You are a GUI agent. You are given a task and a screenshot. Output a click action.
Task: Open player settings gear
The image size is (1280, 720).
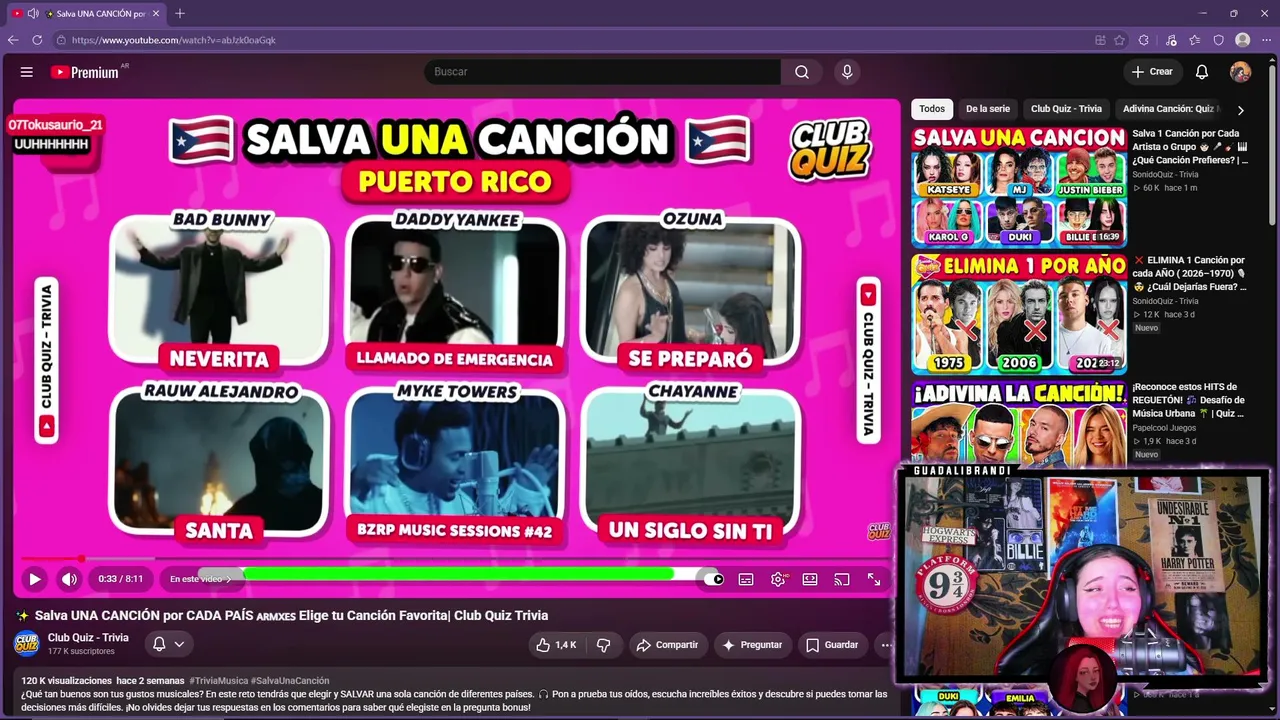pyautogui.click(x=778, y=579)
